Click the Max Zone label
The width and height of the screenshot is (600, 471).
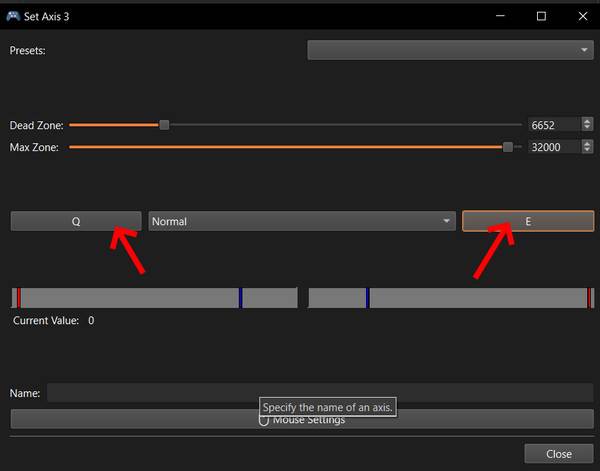[34, 147]
